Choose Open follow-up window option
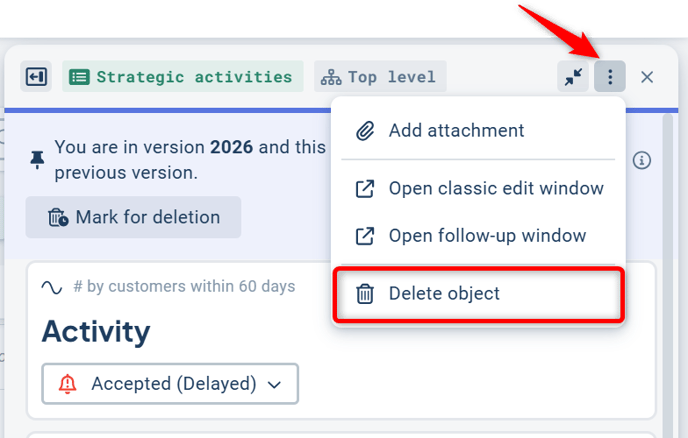This screenshot has width=688, height=438. point(487,236)
